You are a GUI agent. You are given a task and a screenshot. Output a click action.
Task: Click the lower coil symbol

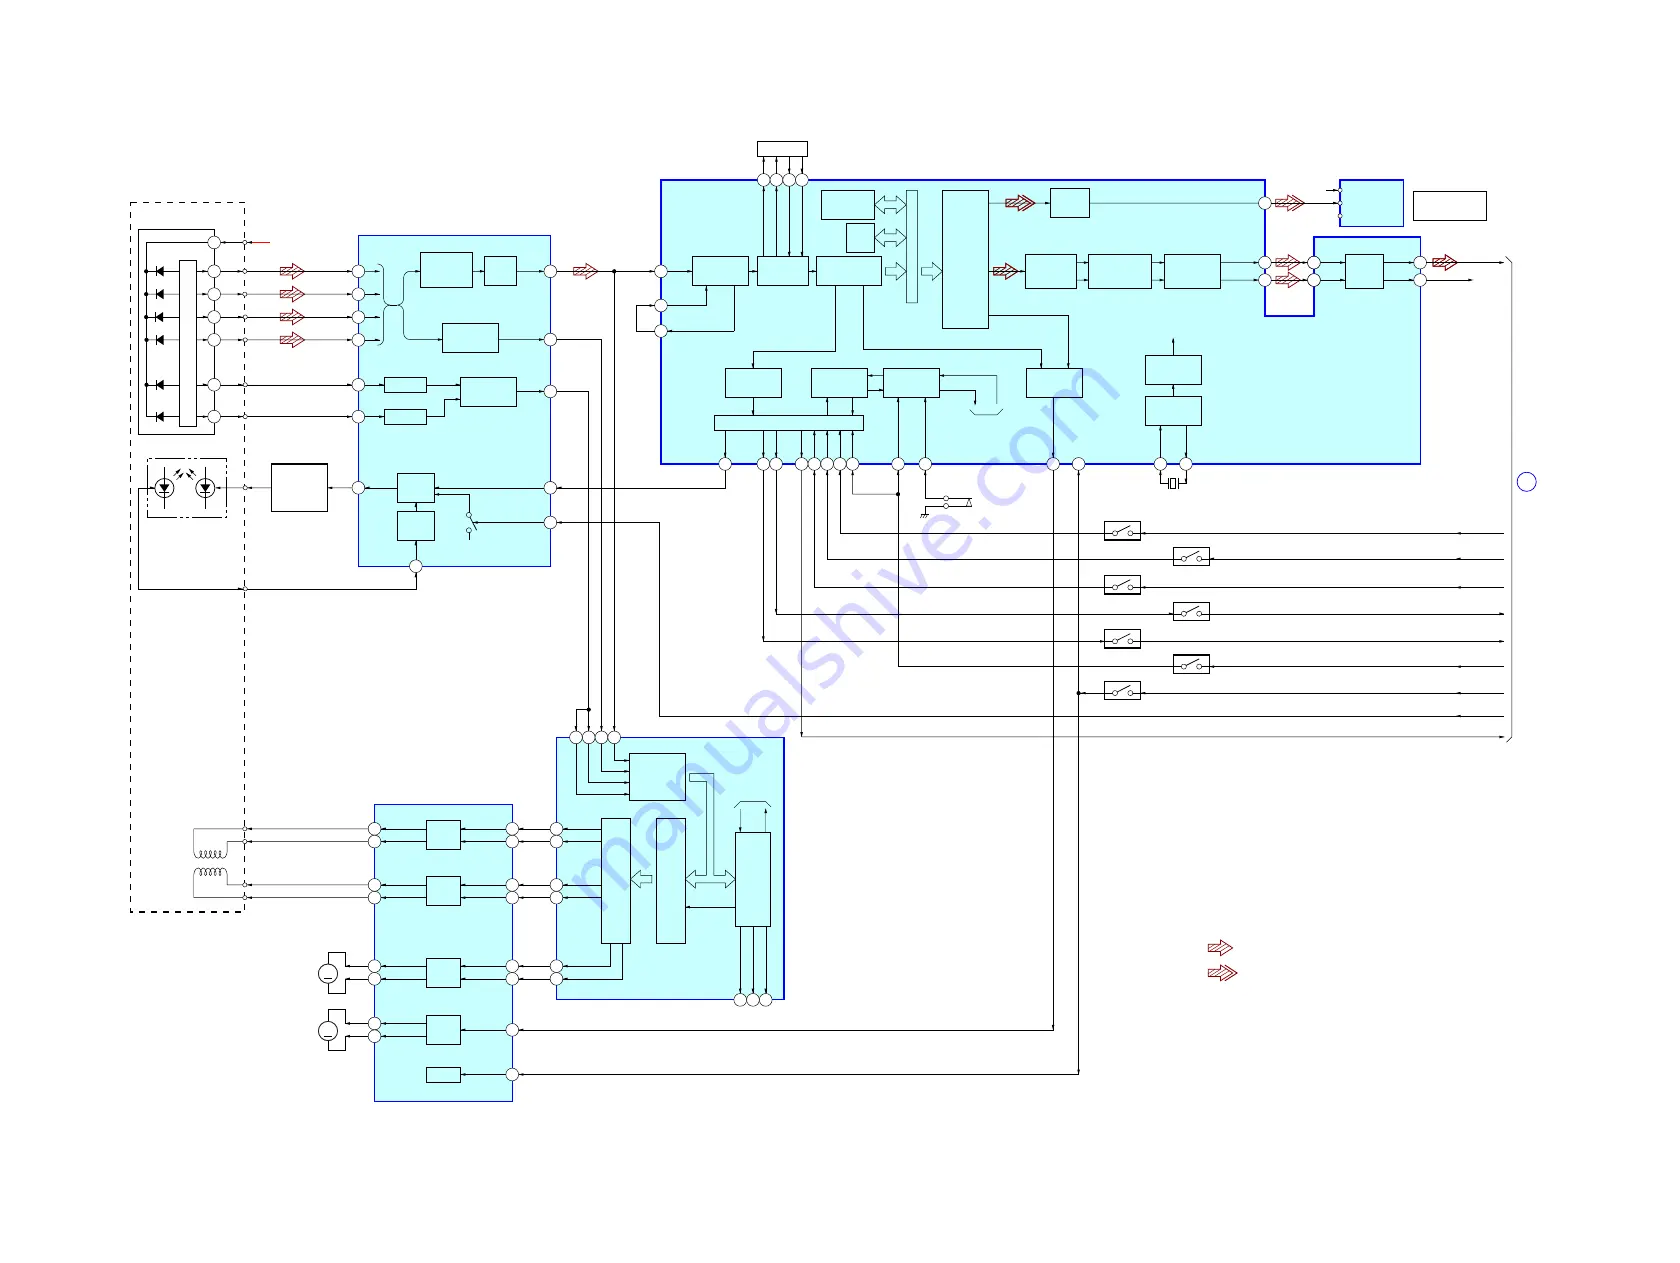pyautogui.click(x=210, y=873)
